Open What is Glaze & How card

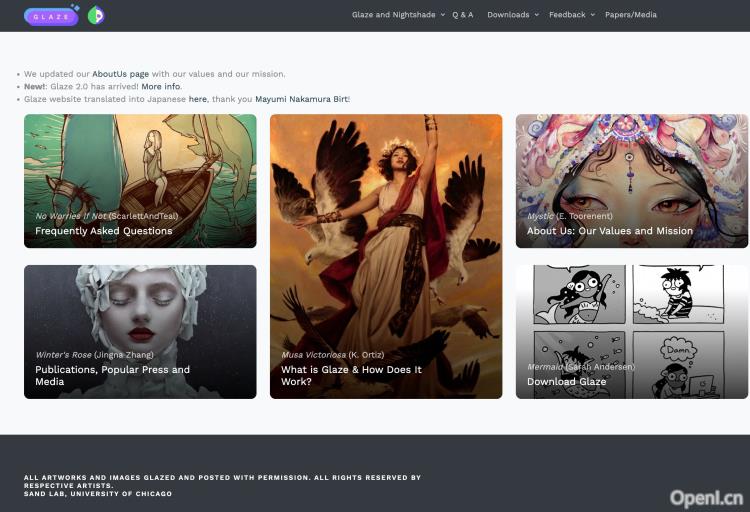click(x=351, y=375)
